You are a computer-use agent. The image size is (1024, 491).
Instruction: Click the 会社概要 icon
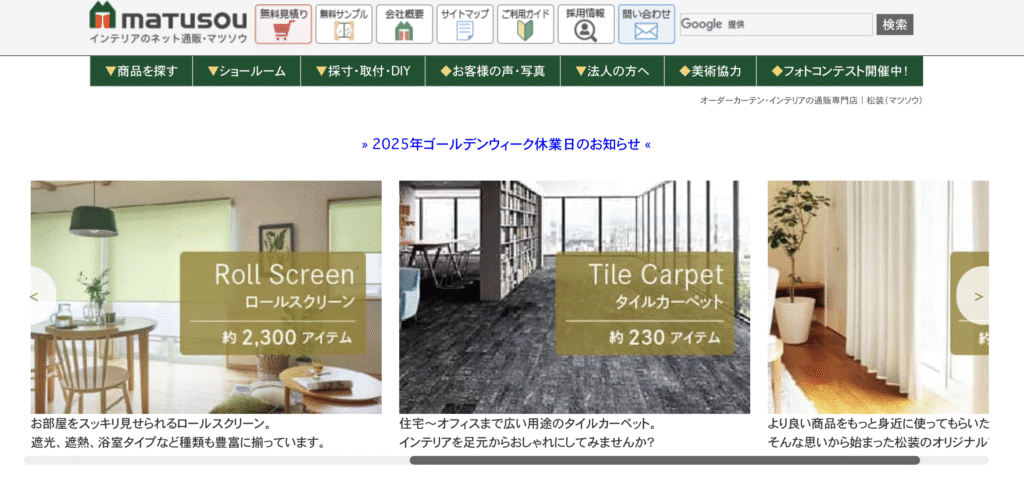pyautogui.click(x=404, y=24)
